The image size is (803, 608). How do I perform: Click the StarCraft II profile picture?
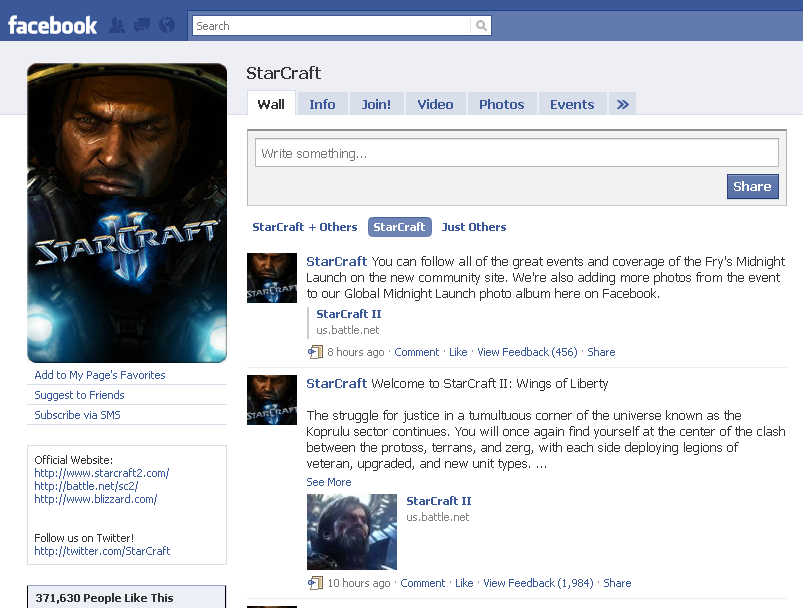coord(127,213)
